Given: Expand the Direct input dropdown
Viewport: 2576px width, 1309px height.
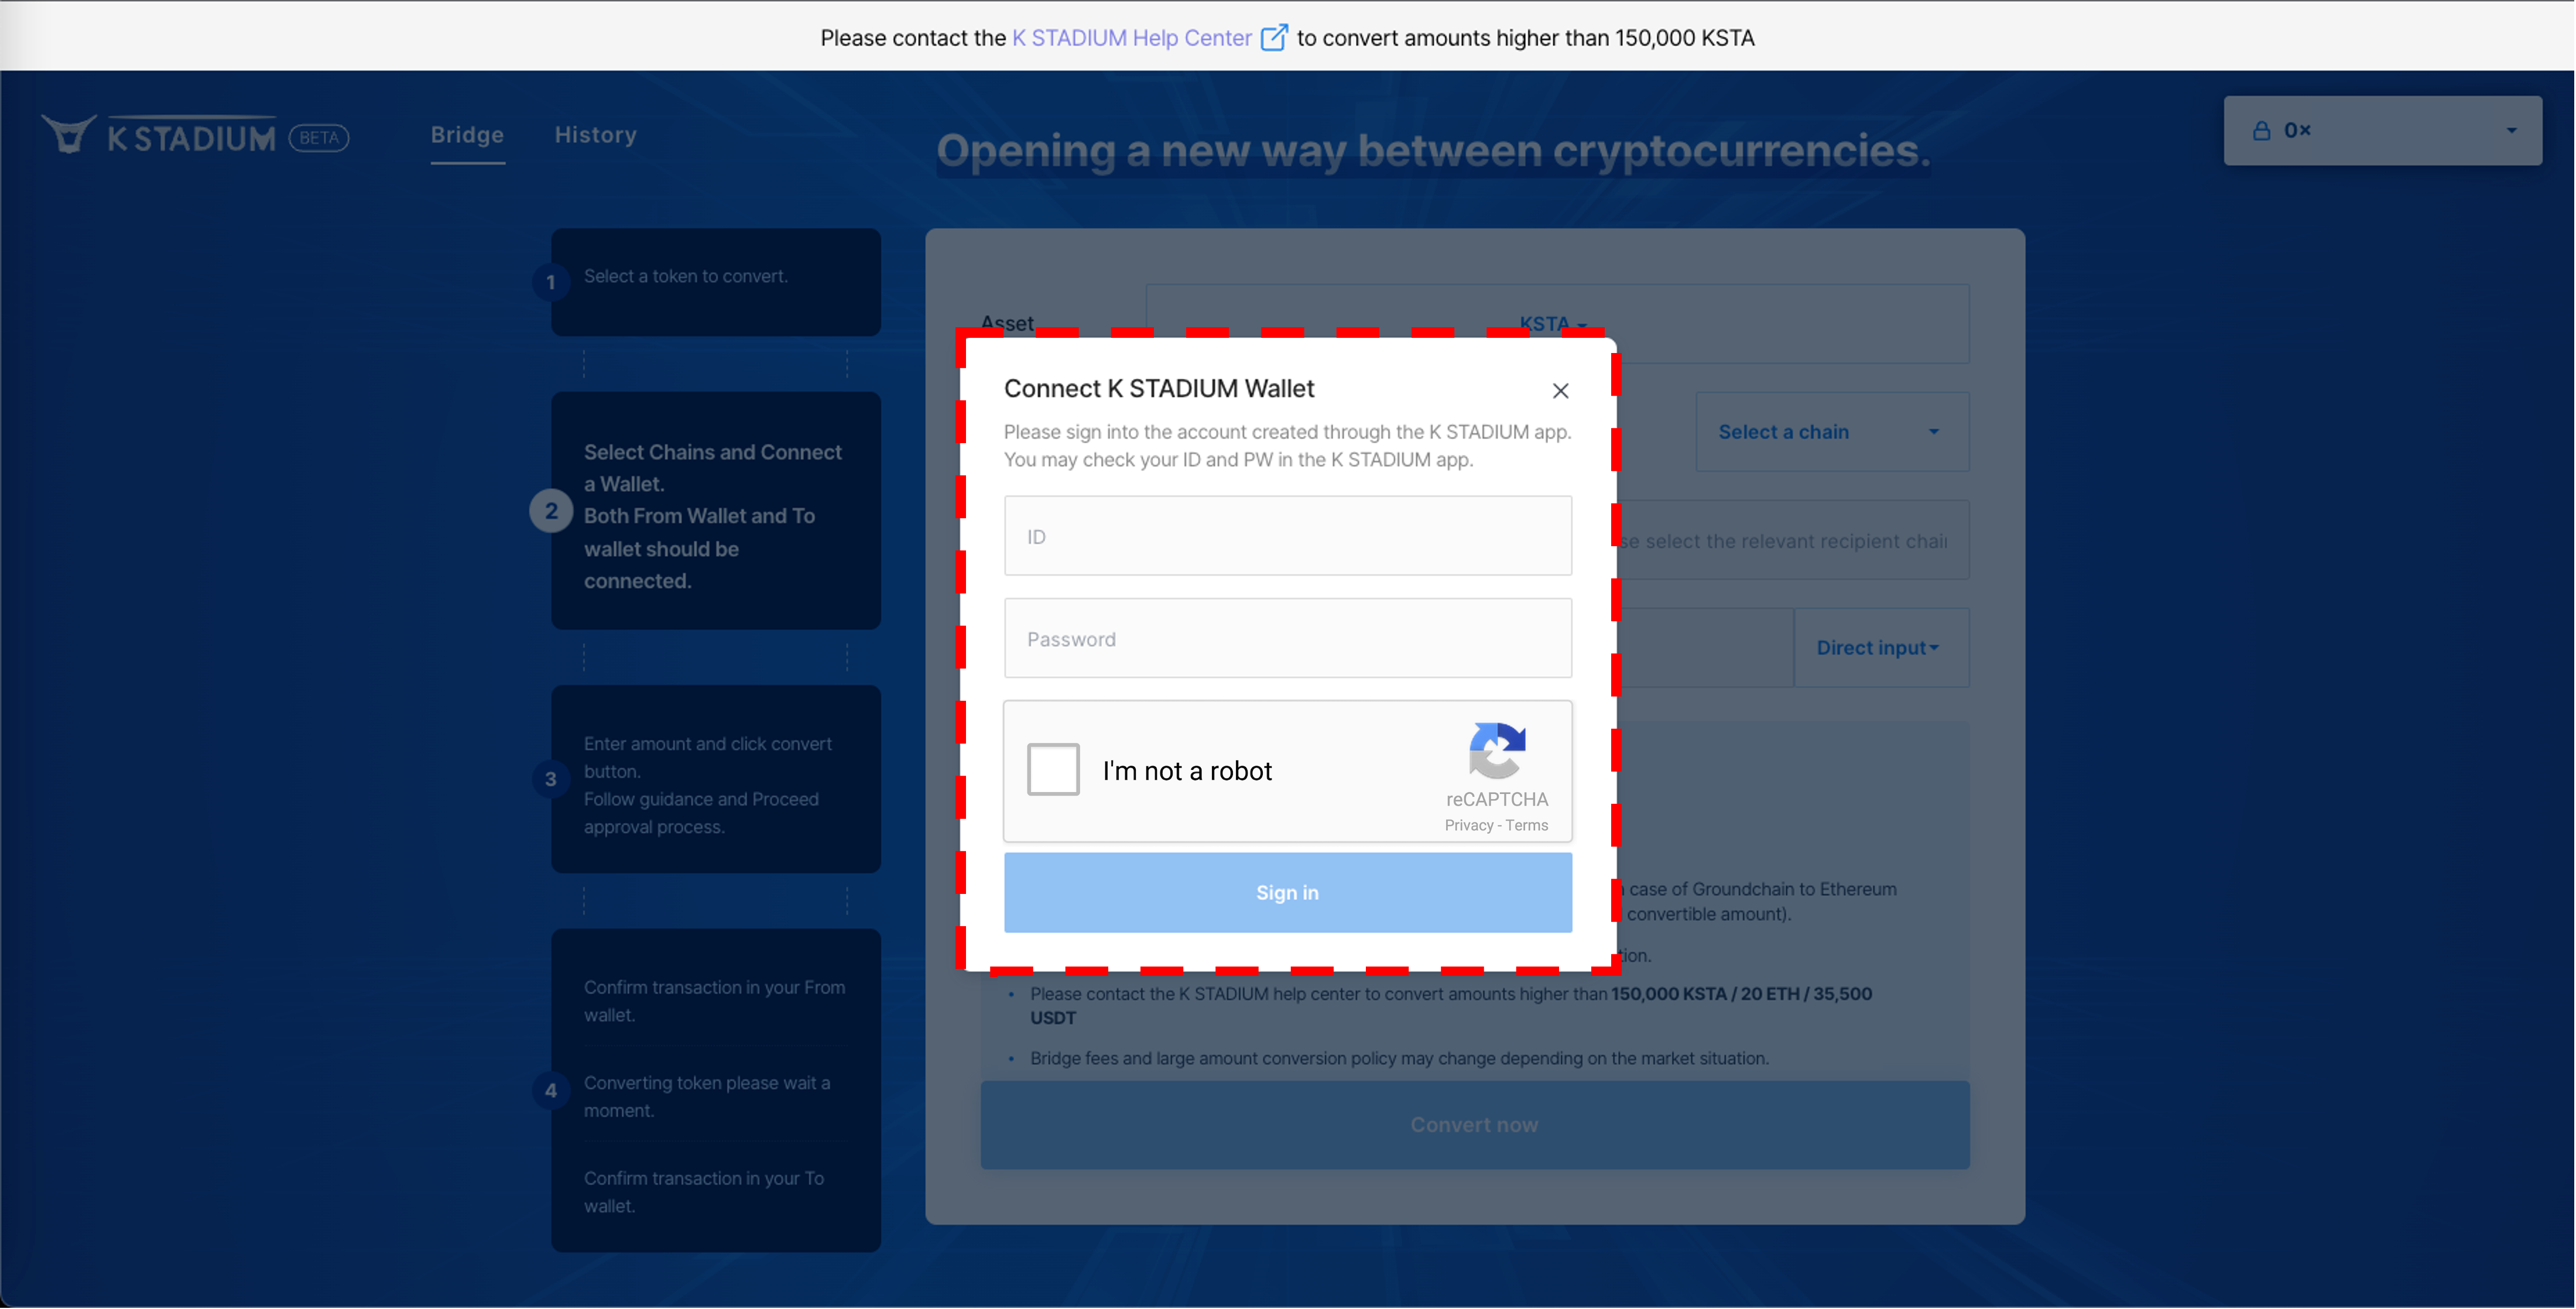Looking at the screenshot, I should 1879,648.
